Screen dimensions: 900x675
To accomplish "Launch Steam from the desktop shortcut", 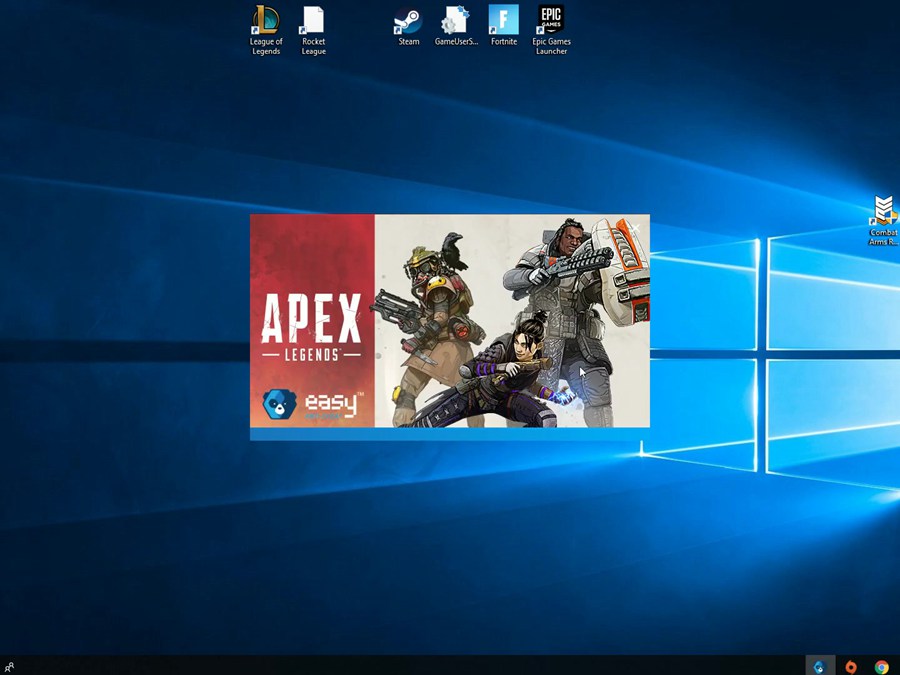I will (x=409, y=26).
